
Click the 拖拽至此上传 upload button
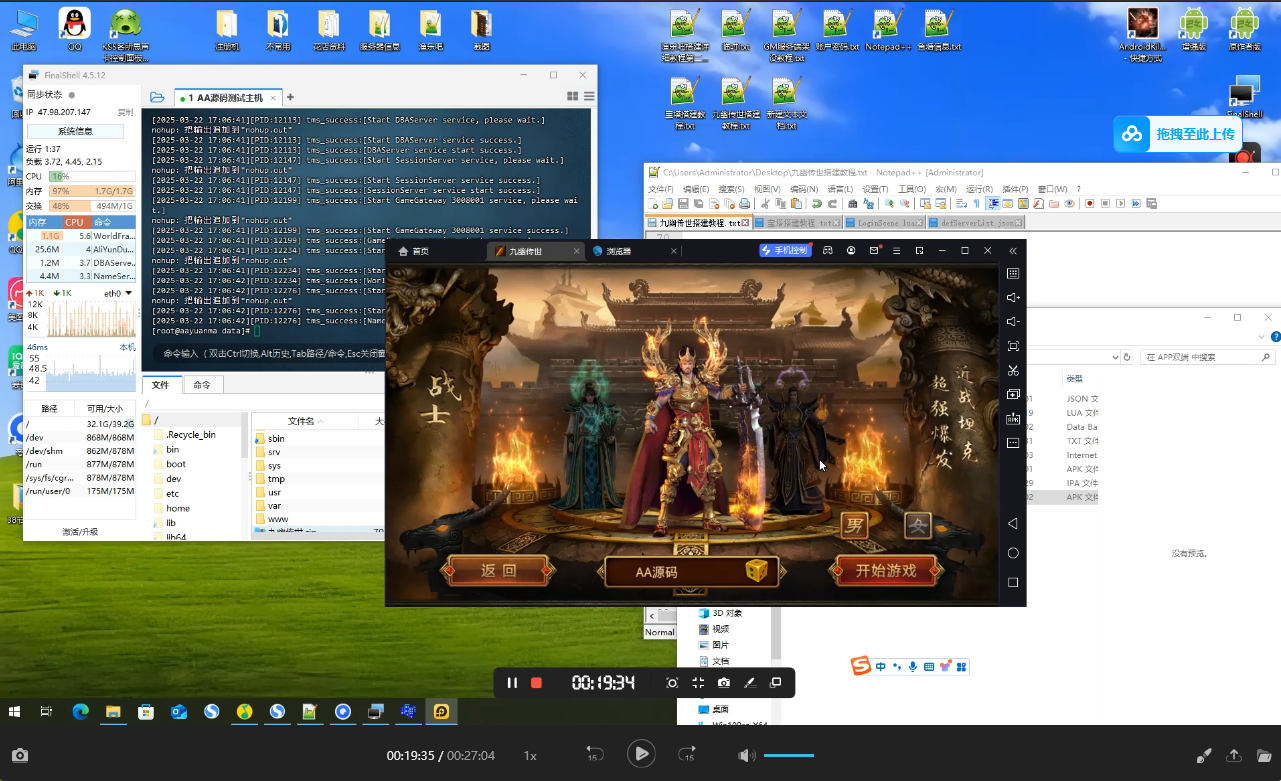[1180, 134]
